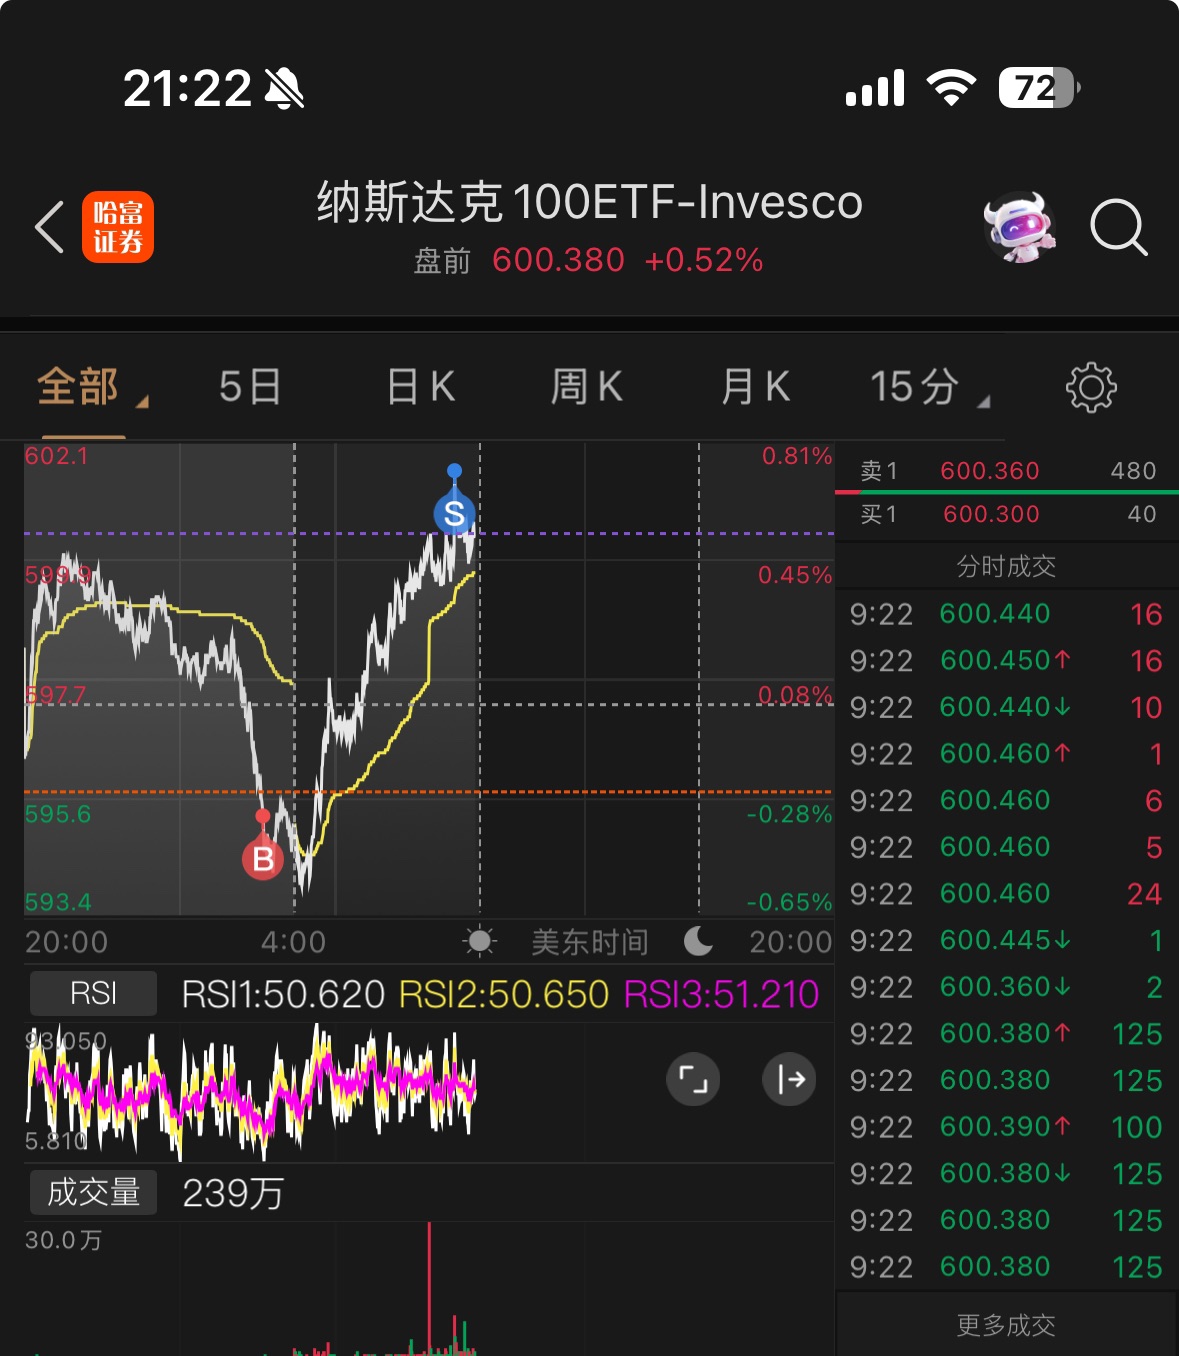Open the Harvest Securities logo
Image resolution: width=1179 pixels, height=1356 pixels.
coord(118,227)
